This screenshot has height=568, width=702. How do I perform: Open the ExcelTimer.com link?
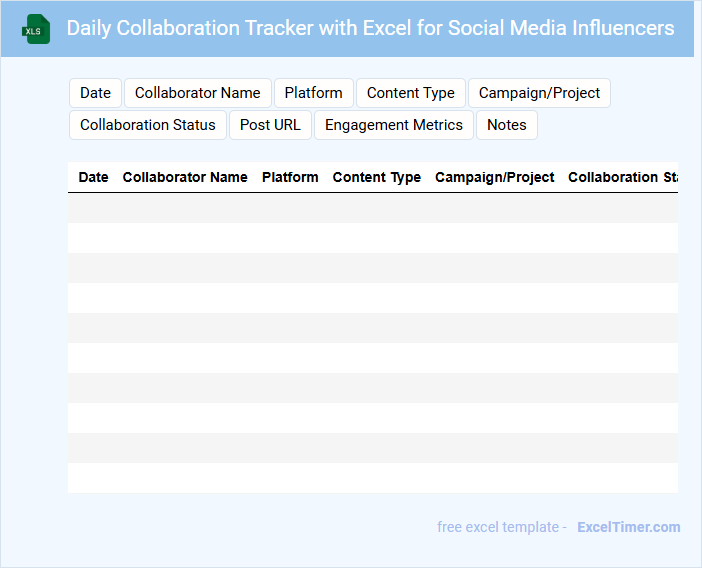(x=628, y=527)
